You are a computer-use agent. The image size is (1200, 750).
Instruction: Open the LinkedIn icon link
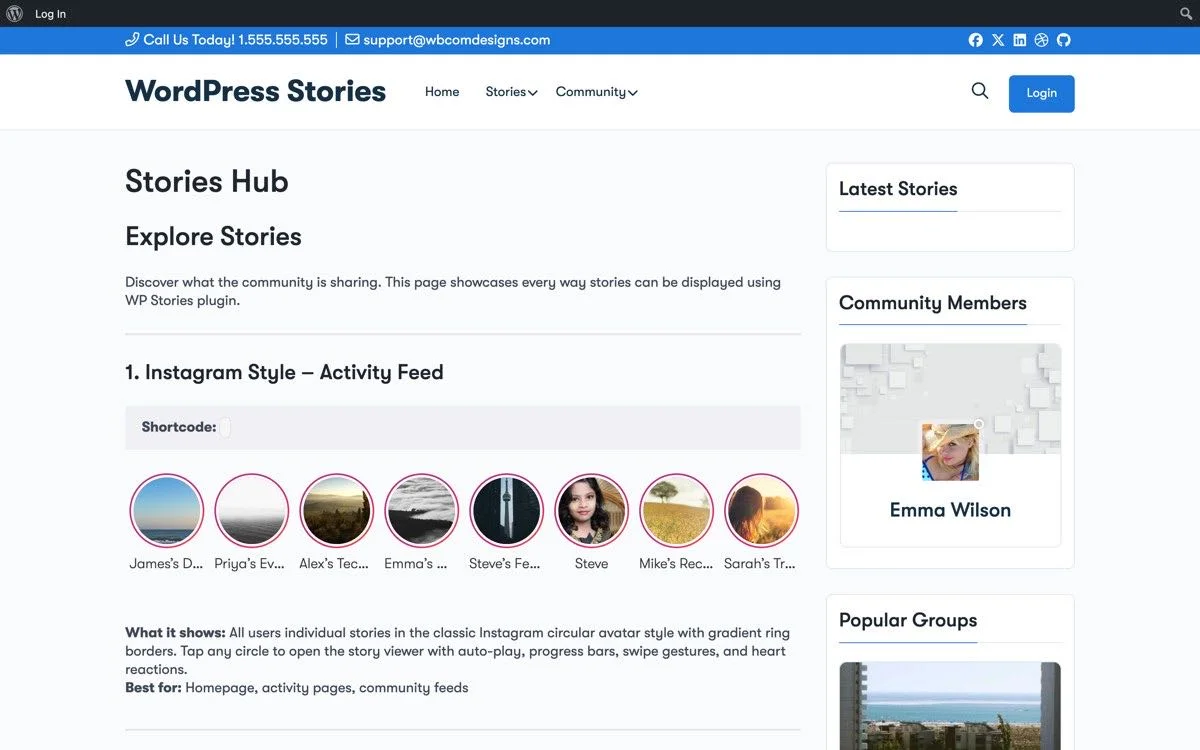pos(1019,40)
